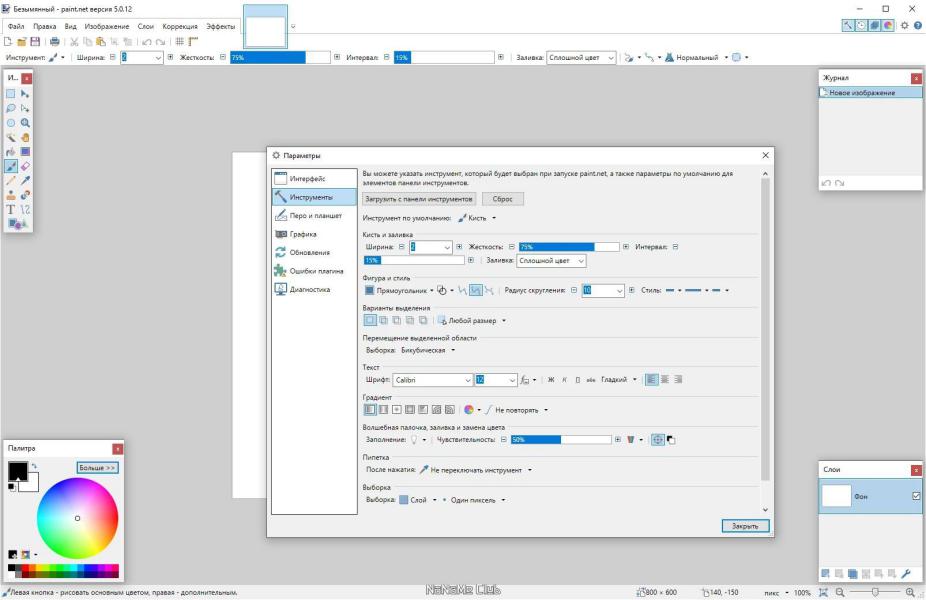Click the zoom-in magnifier in status bar
Image resolution: width=926 pixels, height=600 pixels.
click(910, 592)
